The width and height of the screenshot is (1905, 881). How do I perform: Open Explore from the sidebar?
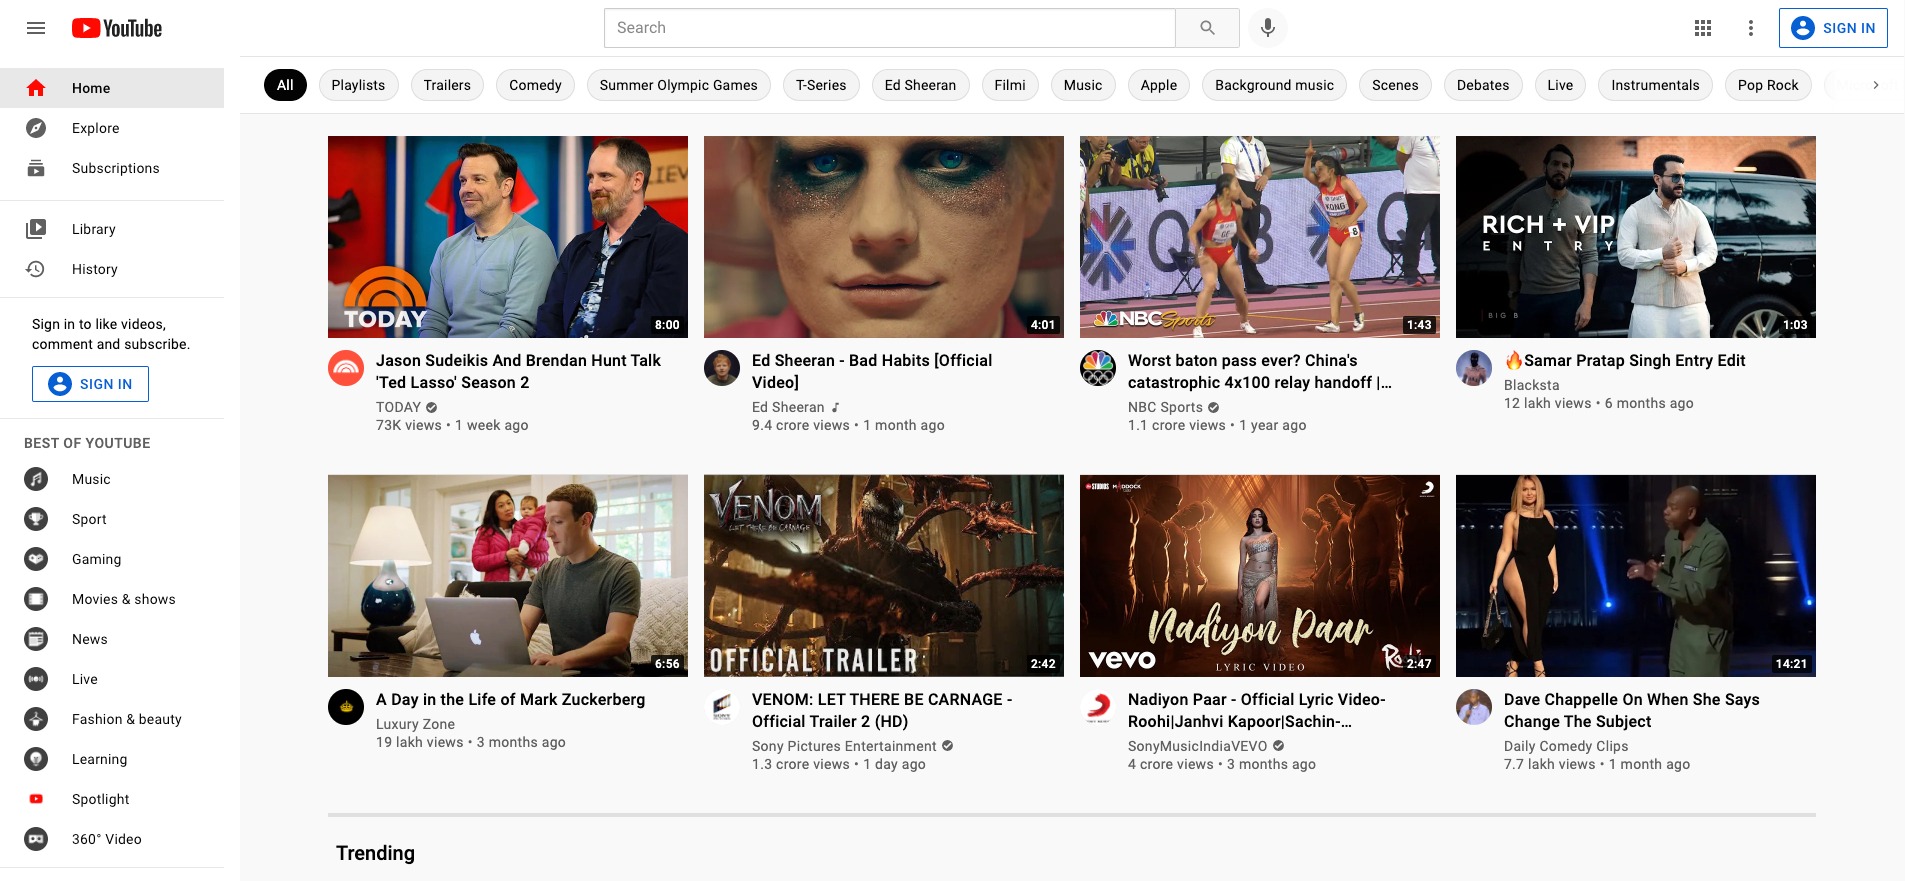click(x=95, y=128)
